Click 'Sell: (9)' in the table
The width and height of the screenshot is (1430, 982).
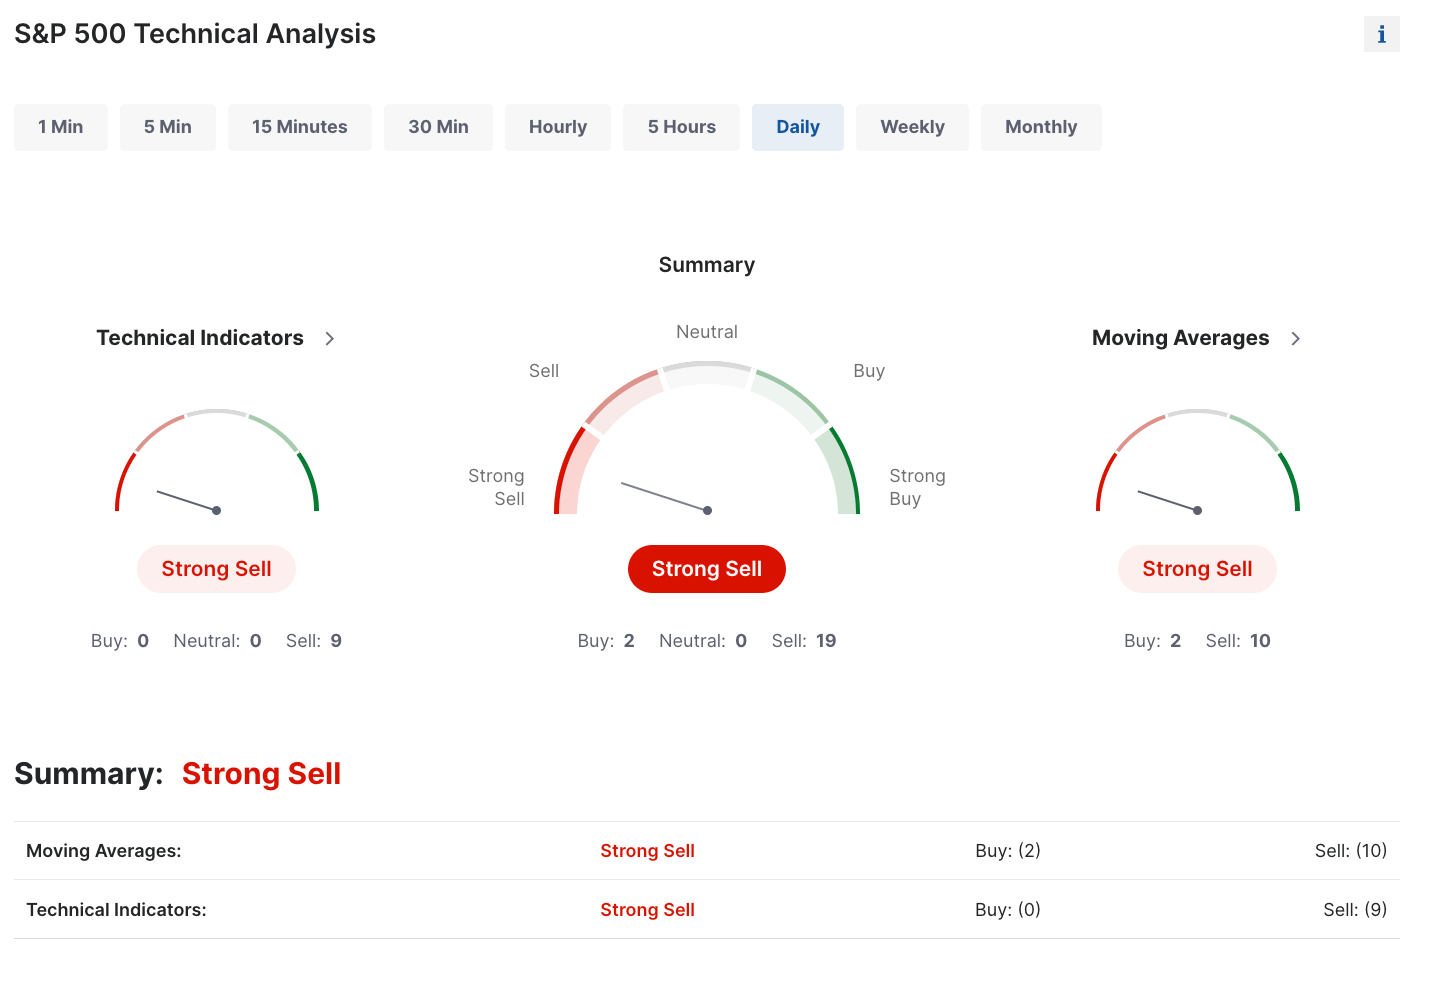pos(1355,910)
